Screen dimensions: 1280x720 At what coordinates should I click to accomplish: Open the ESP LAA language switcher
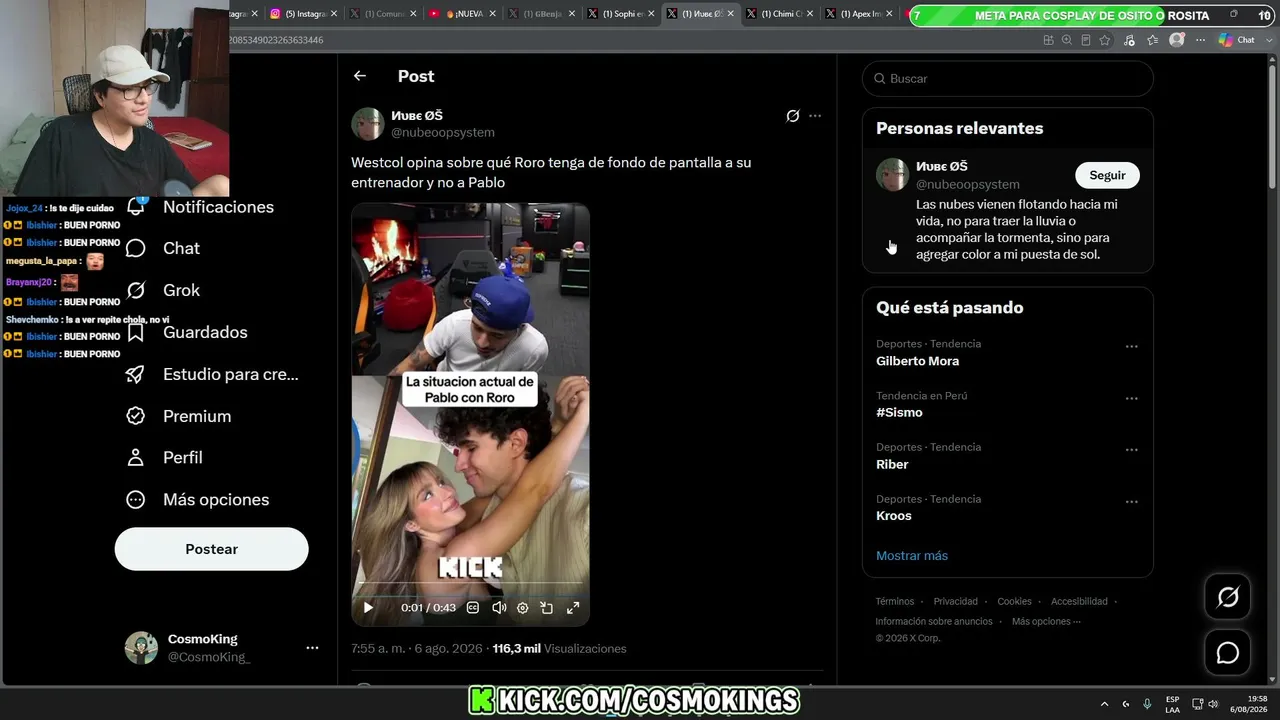(1172, 704)
